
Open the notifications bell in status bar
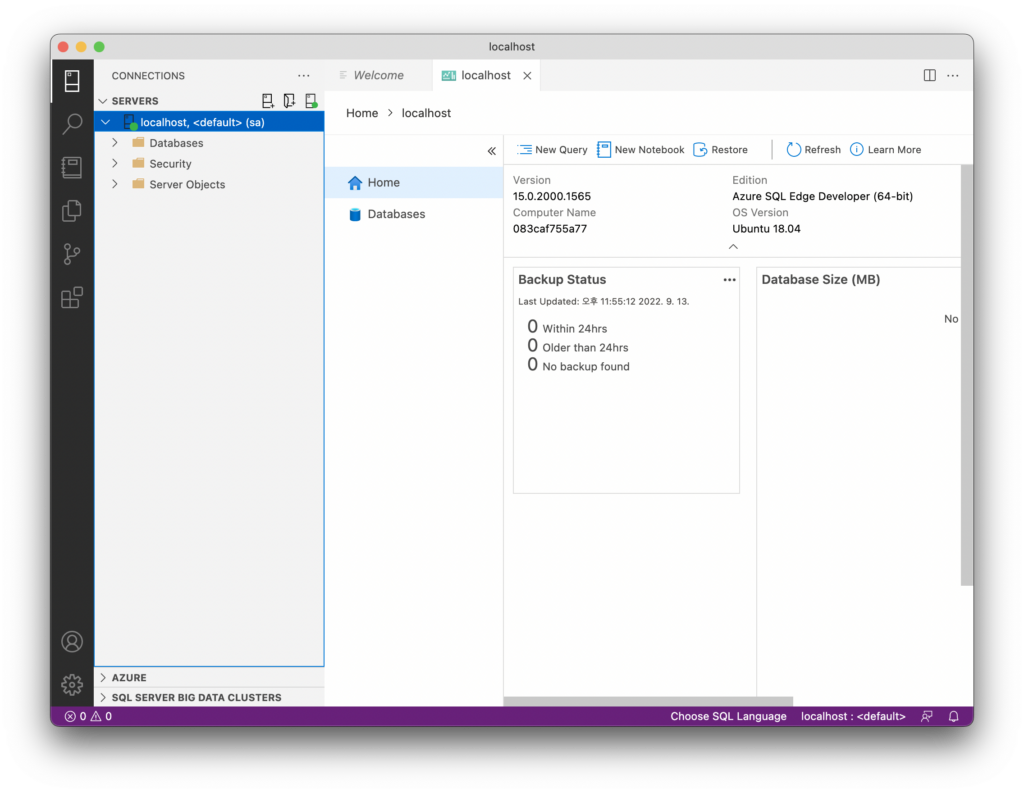click(953, 716)
